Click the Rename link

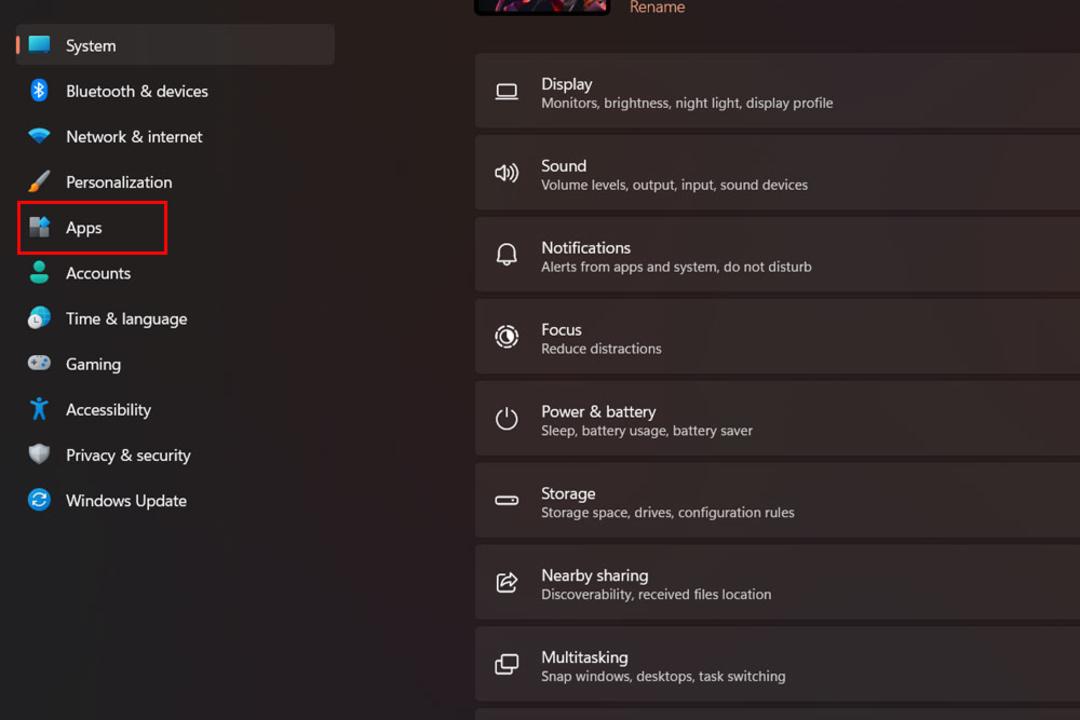pos(657,8)
